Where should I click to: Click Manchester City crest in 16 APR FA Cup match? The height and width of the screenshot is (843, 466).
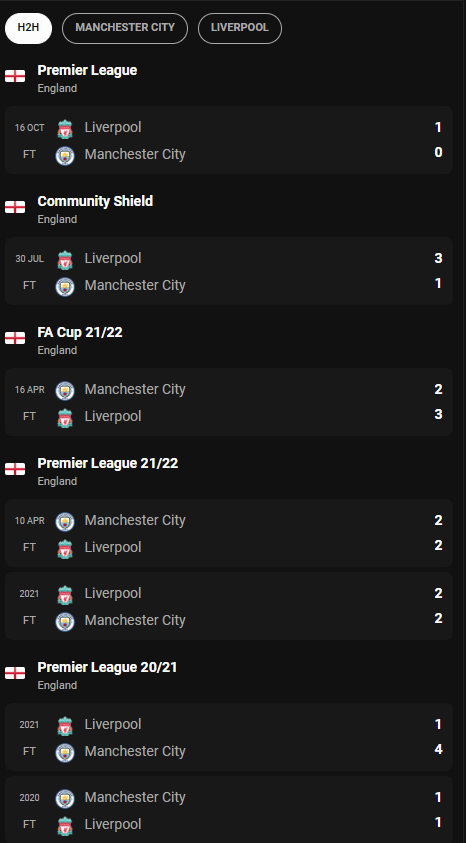[x=65, y=391]
